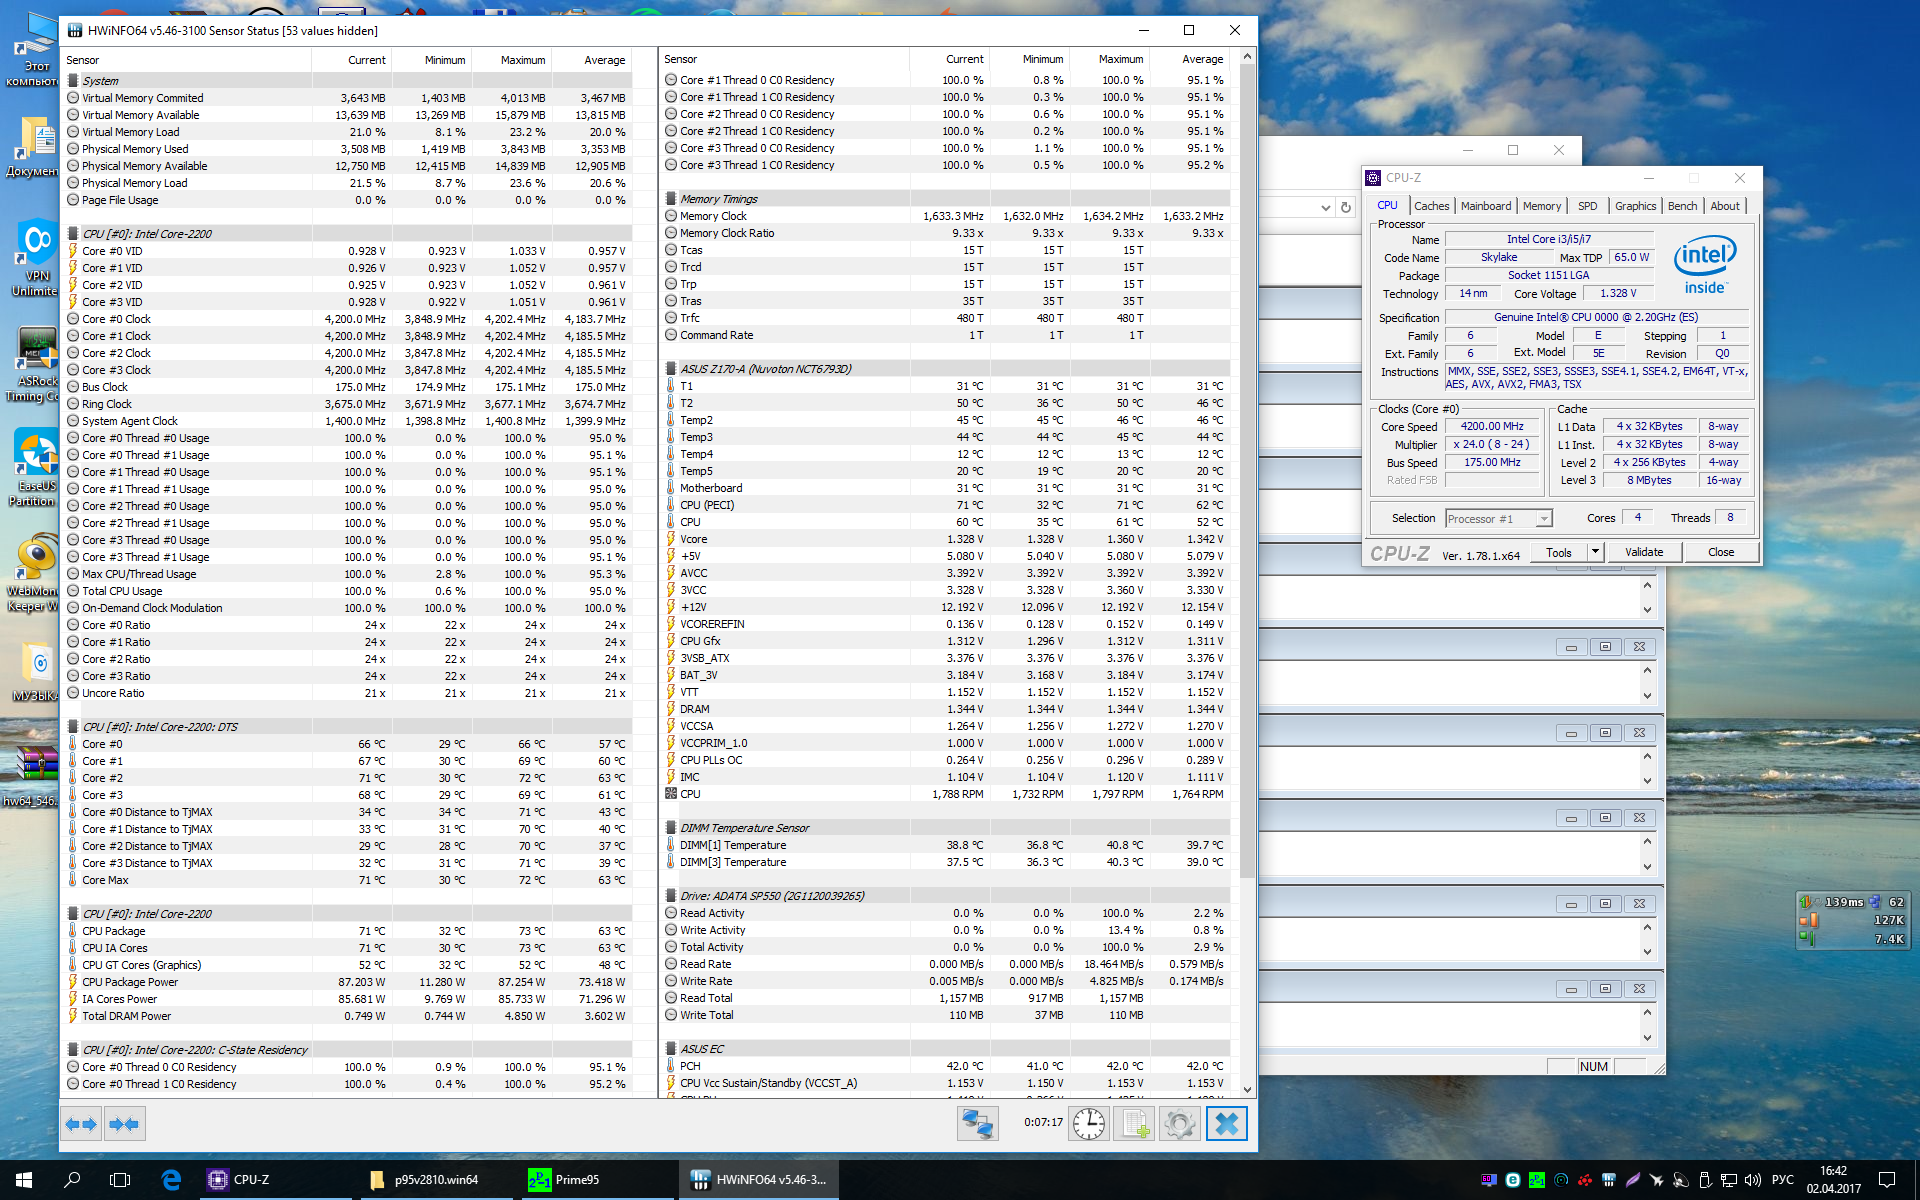Reset sensor timer with the clock icon
The width and height of the screenshot is (1920, 1200).
pyautogui.click(x=1088, y=1124)
